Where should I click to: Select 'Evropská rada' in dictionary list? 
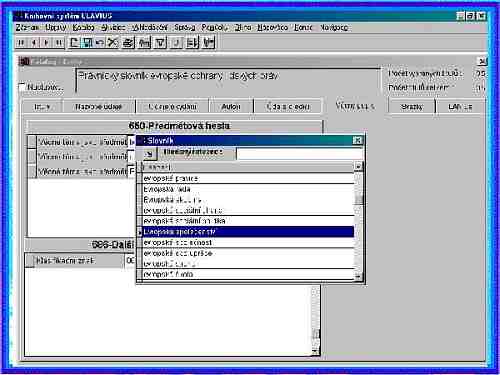(248, 189)
